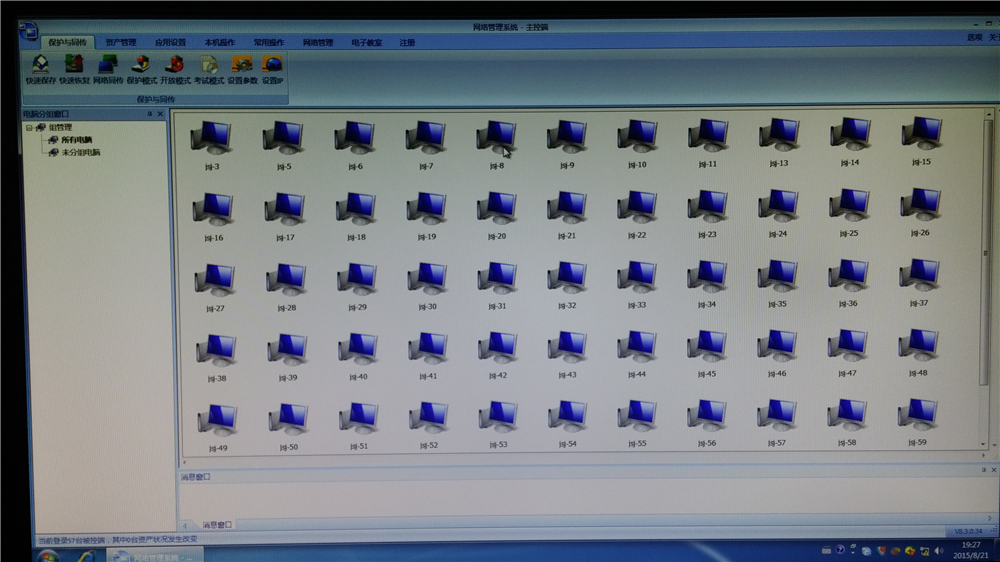
Task: Select computer jsj-8 in the grid
Action: point(496,138)
